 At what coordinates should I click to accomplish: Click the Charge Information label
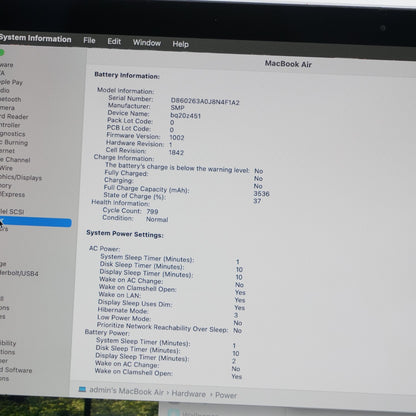tap(124, 158)
